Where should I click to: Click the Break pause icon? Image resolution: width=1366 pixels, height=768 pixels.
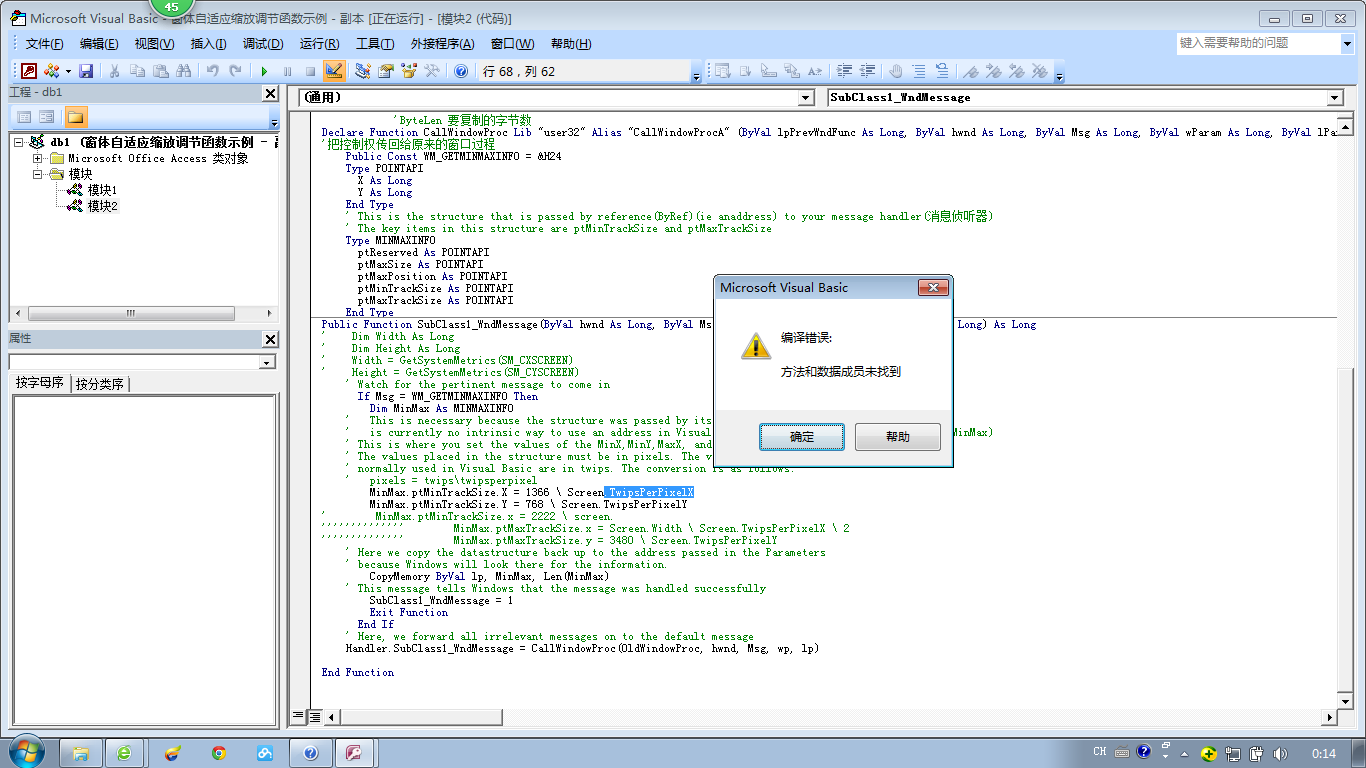(287, 71)
